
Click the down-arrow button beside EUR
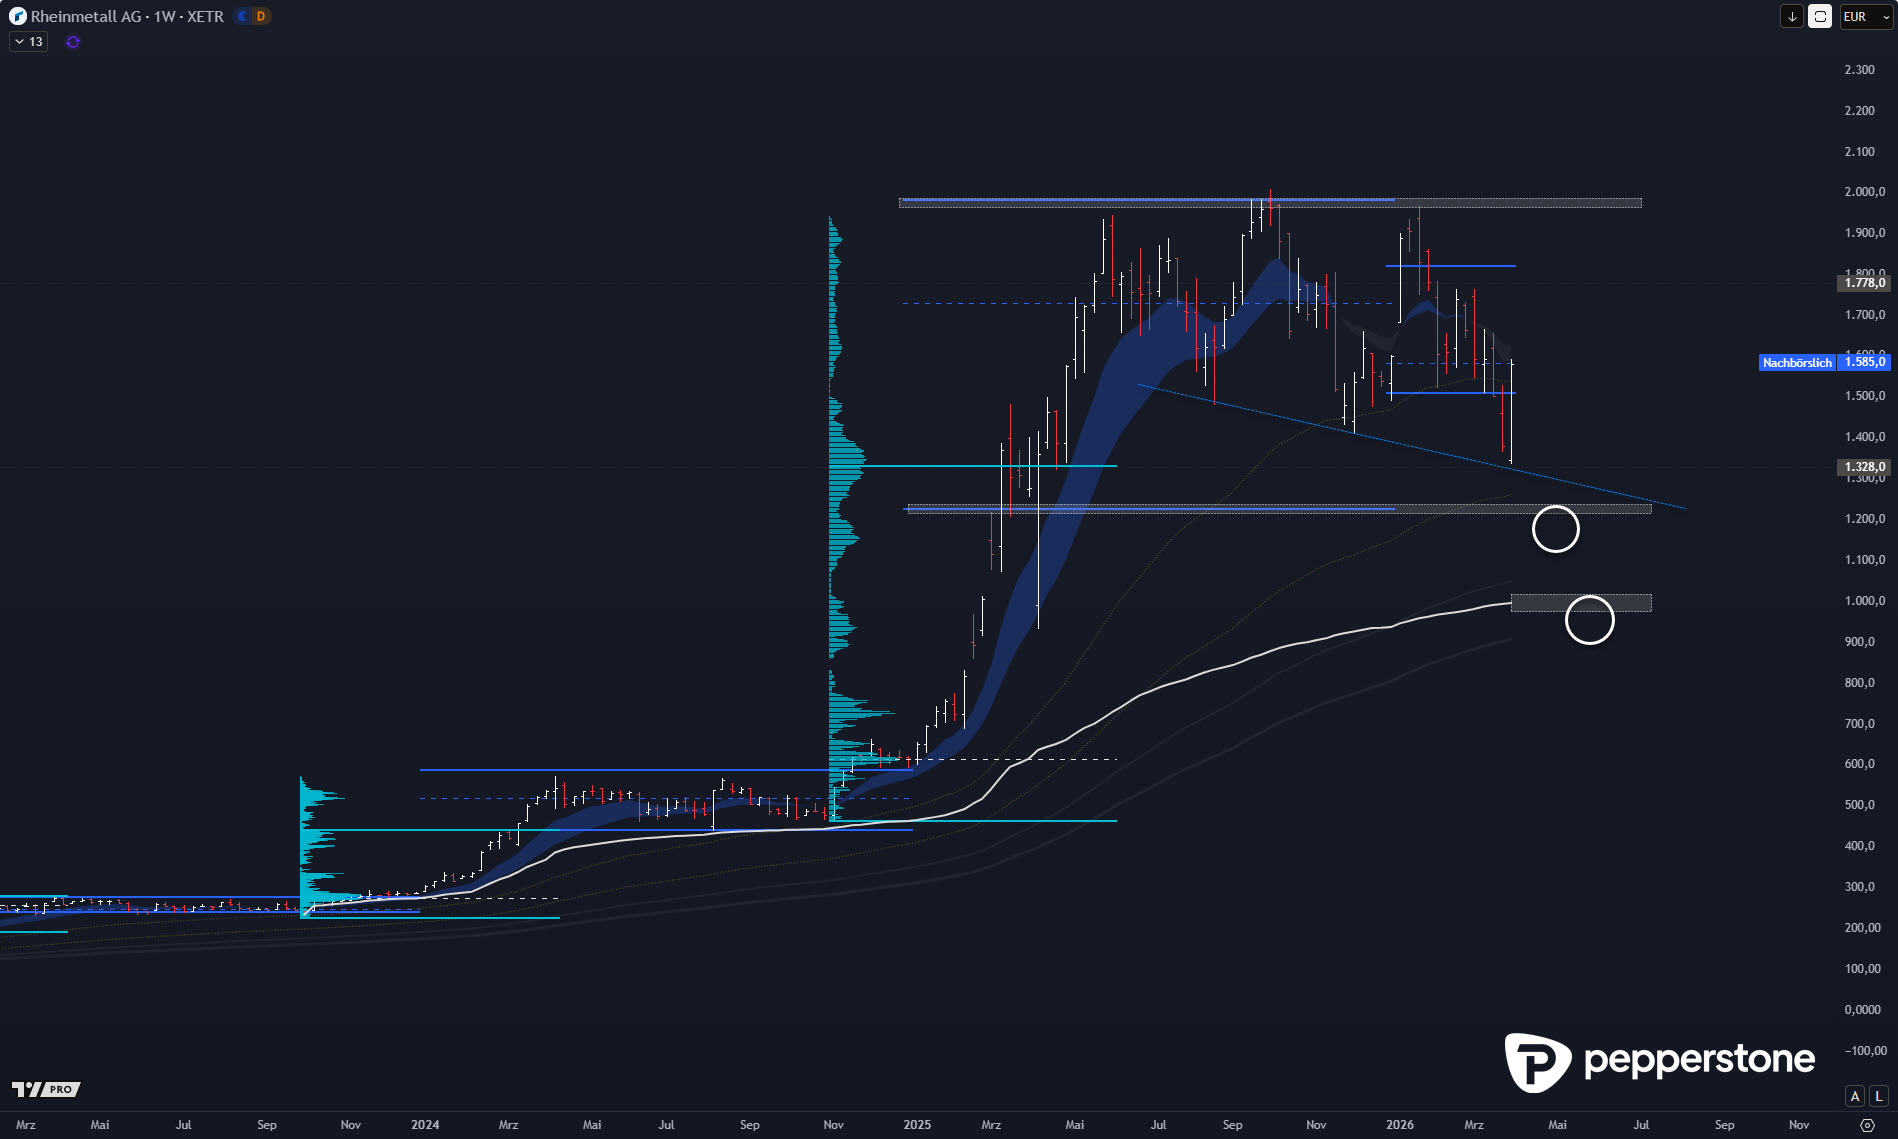pos(1792,16)
